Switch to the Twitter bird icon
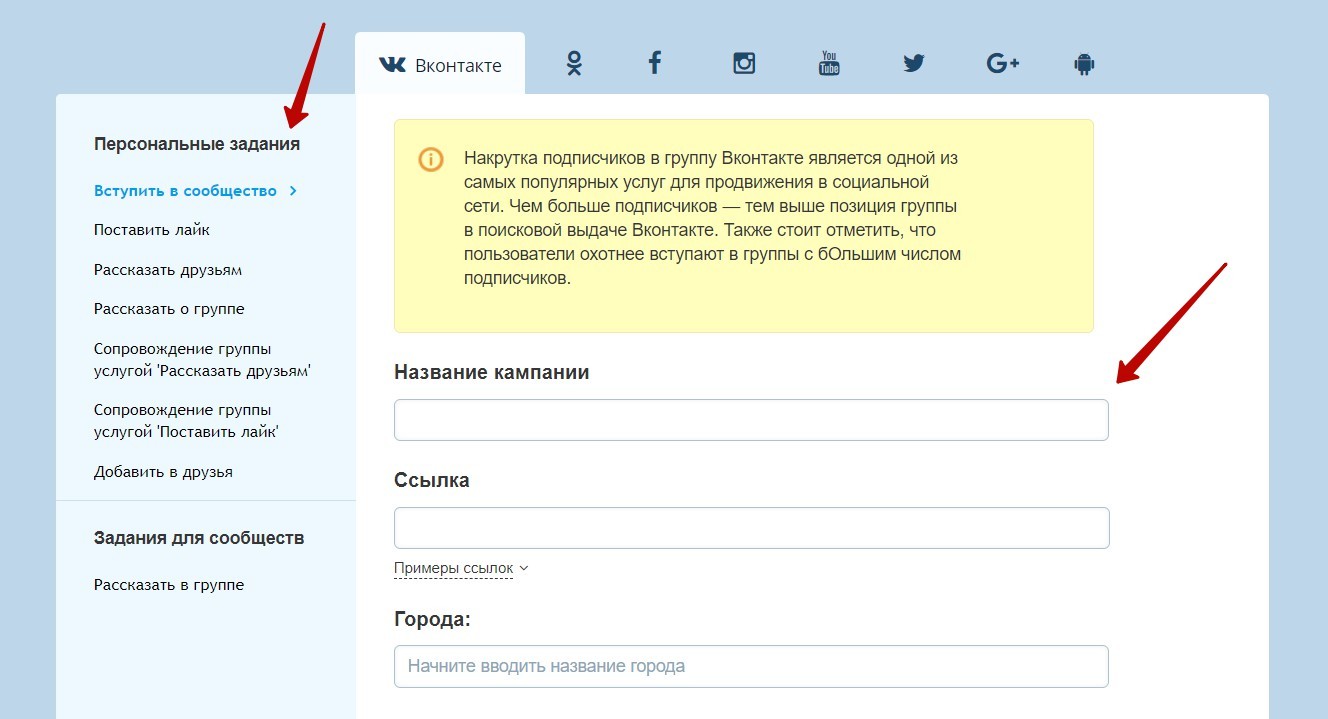 [x=914, y=64]
